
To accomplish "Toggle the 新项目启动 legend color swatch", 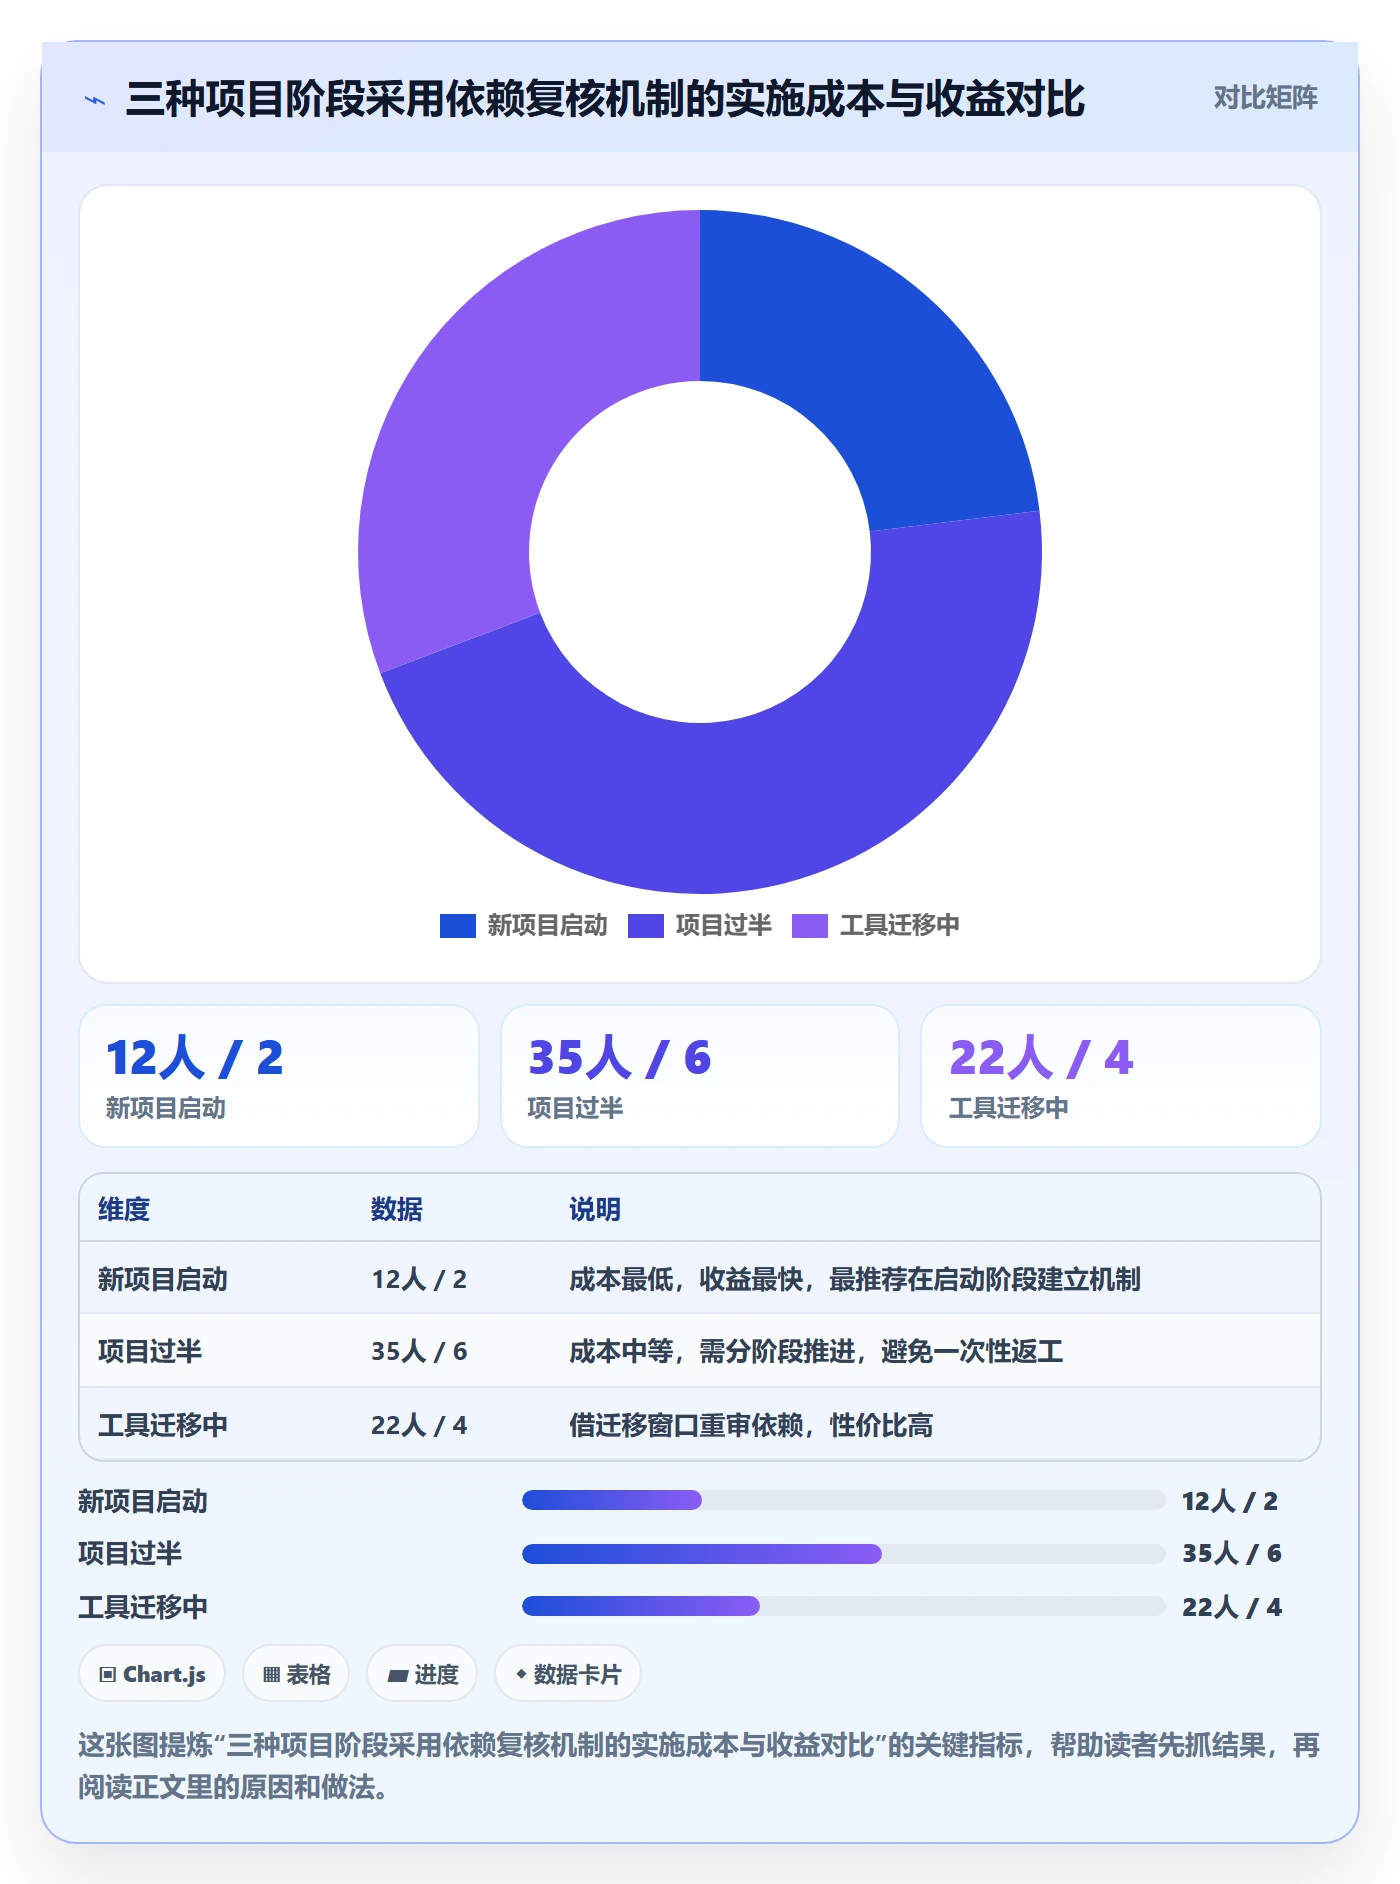I will coord(457,926).
